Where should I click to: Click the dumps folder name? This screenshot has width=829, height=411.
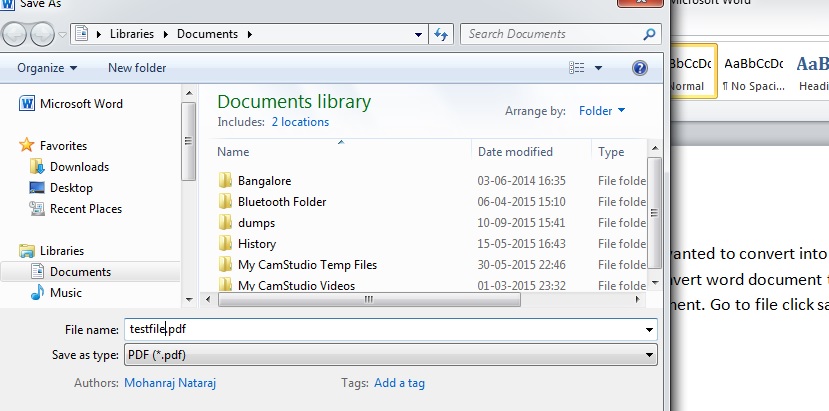point(256,223)
